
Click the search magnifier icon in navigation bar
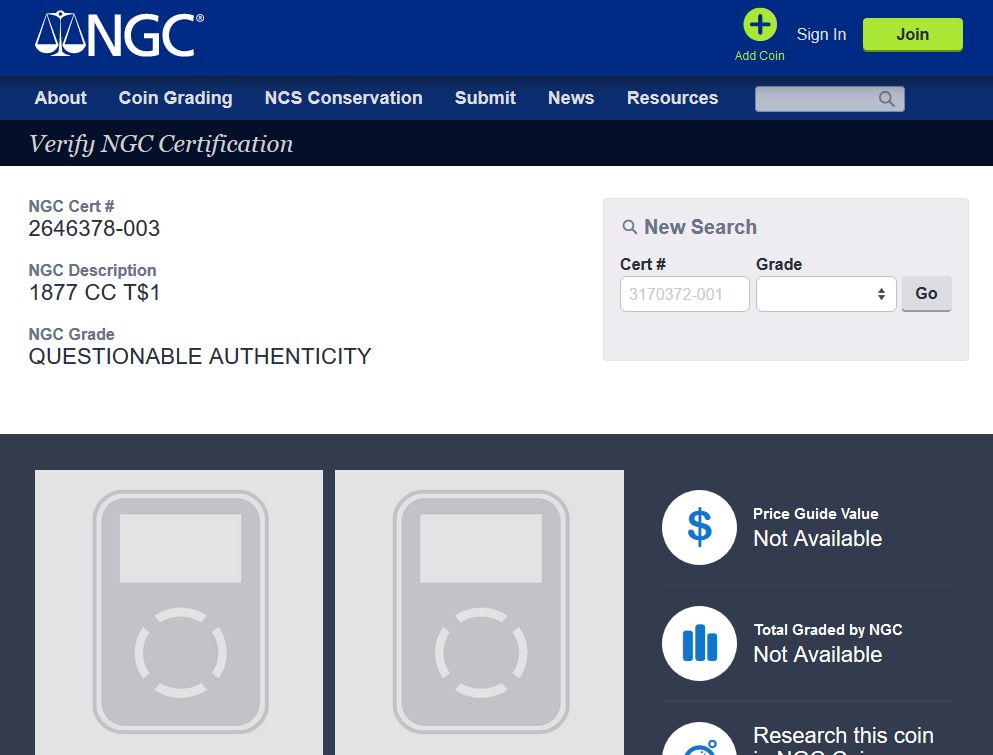point(886,99)
